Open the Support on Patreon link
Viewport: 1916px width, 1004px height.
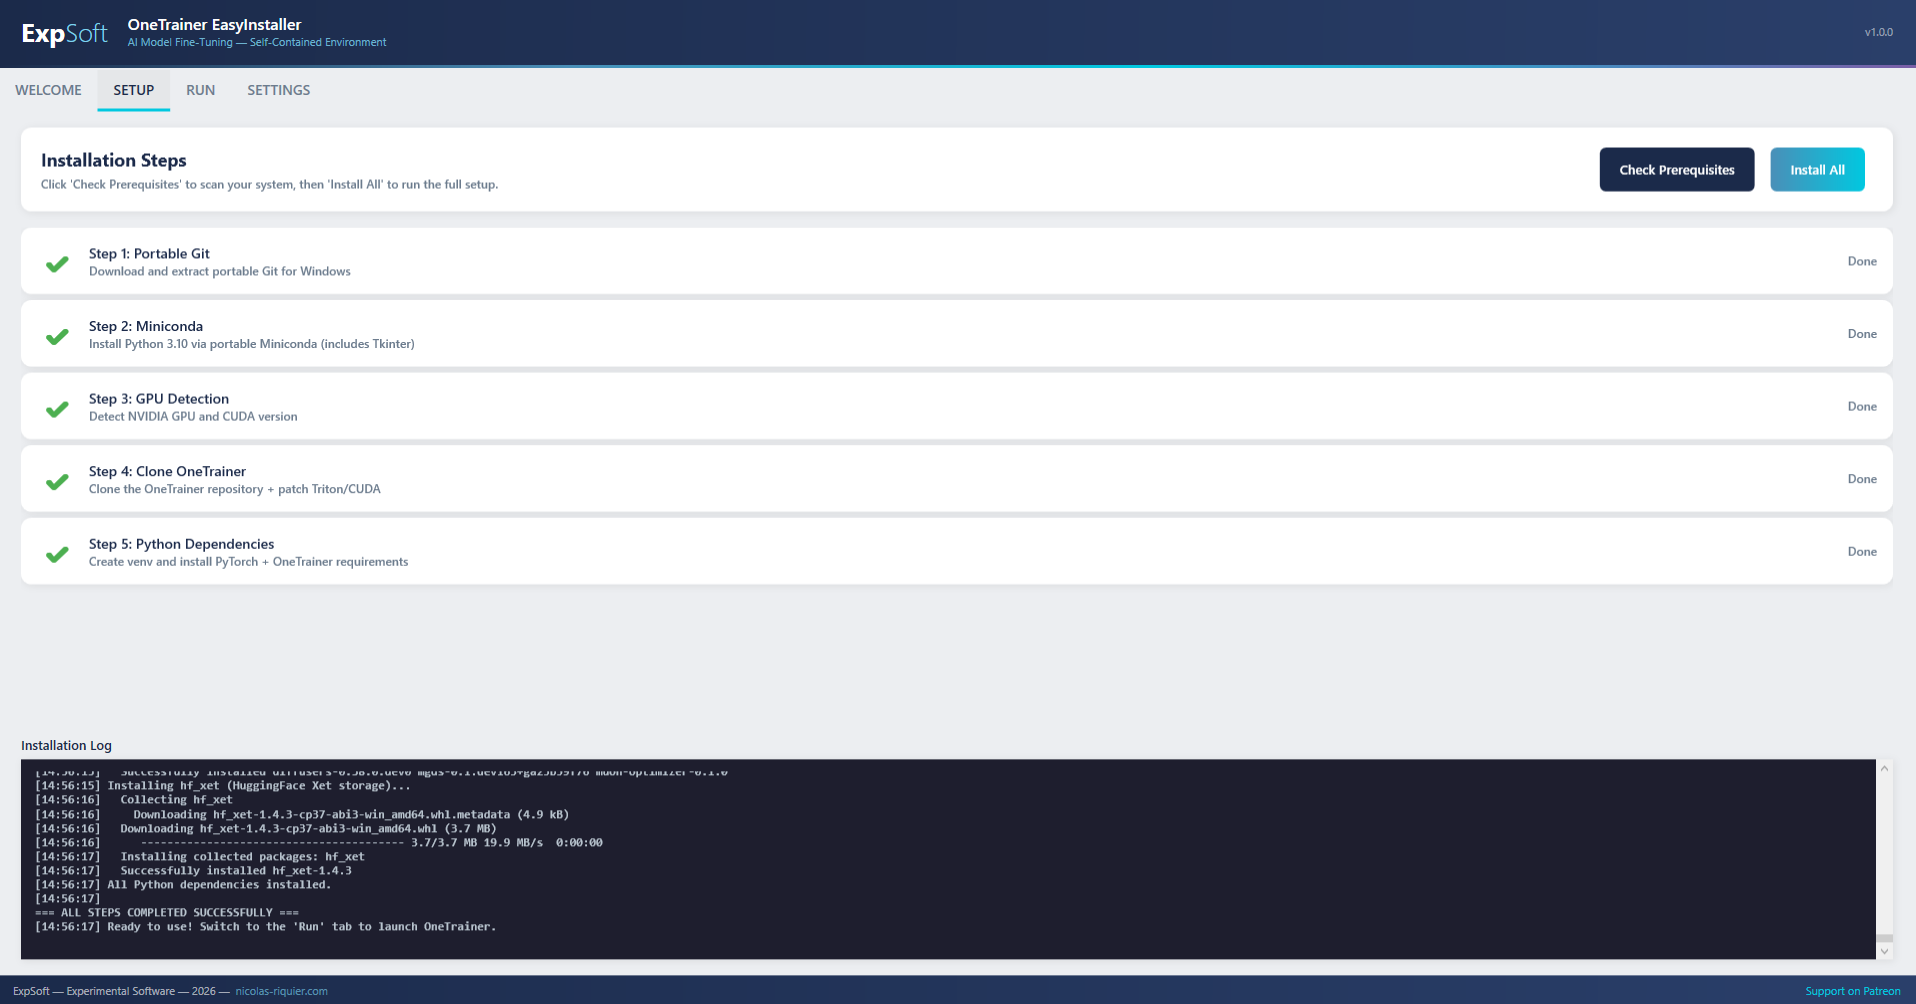(x=1853, y=991)
